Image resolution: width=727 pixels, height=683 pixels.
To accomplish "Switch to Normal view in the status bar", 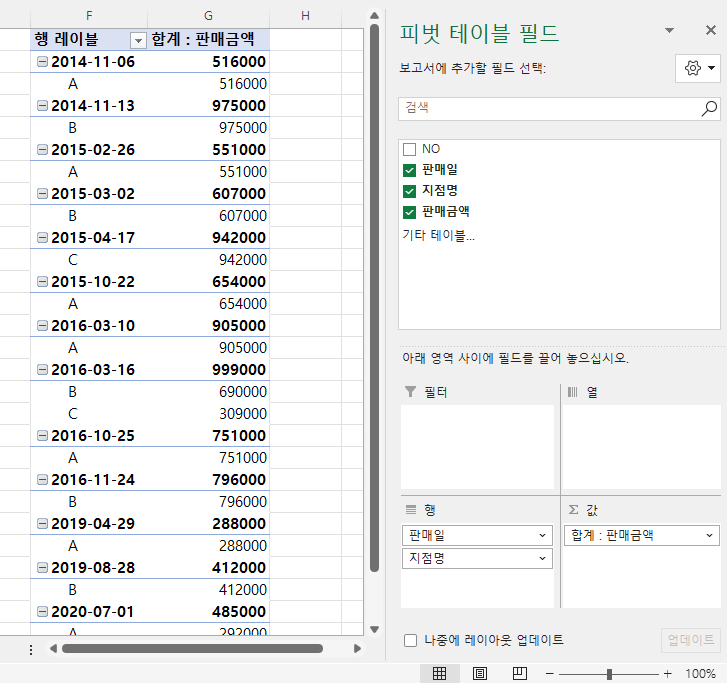I will pyautogui.click(x=439, y=673).
